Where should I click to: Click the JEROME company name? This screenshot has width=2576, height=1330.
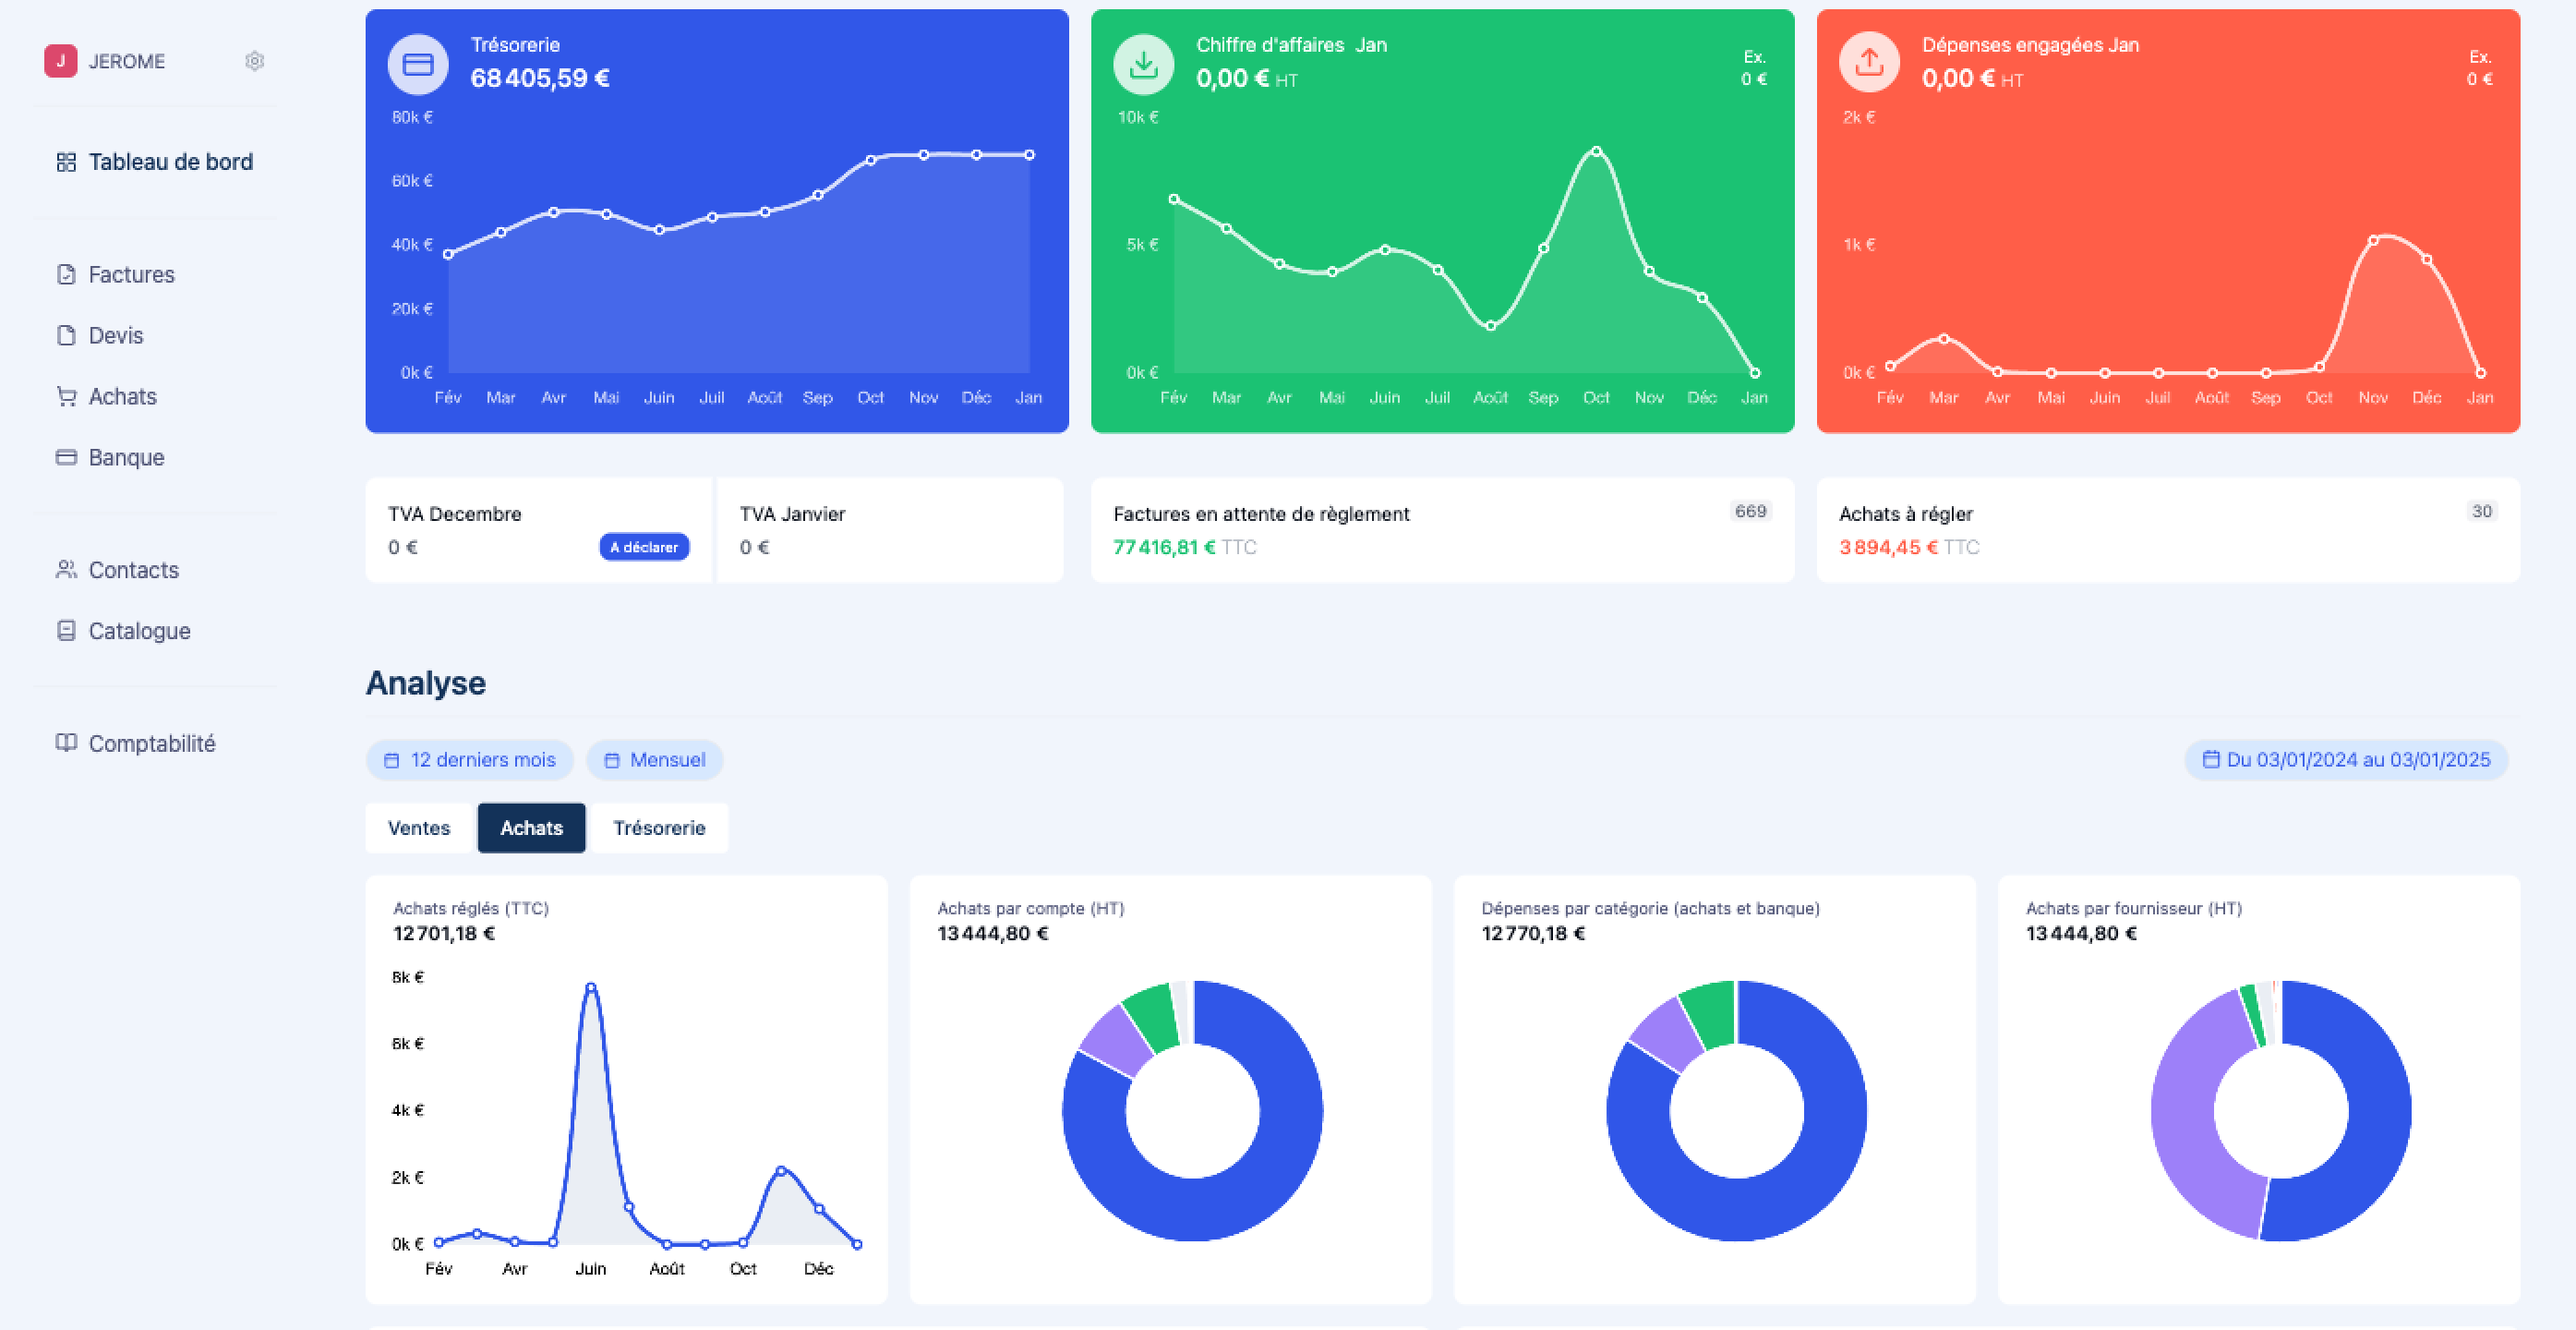point(127,61)
